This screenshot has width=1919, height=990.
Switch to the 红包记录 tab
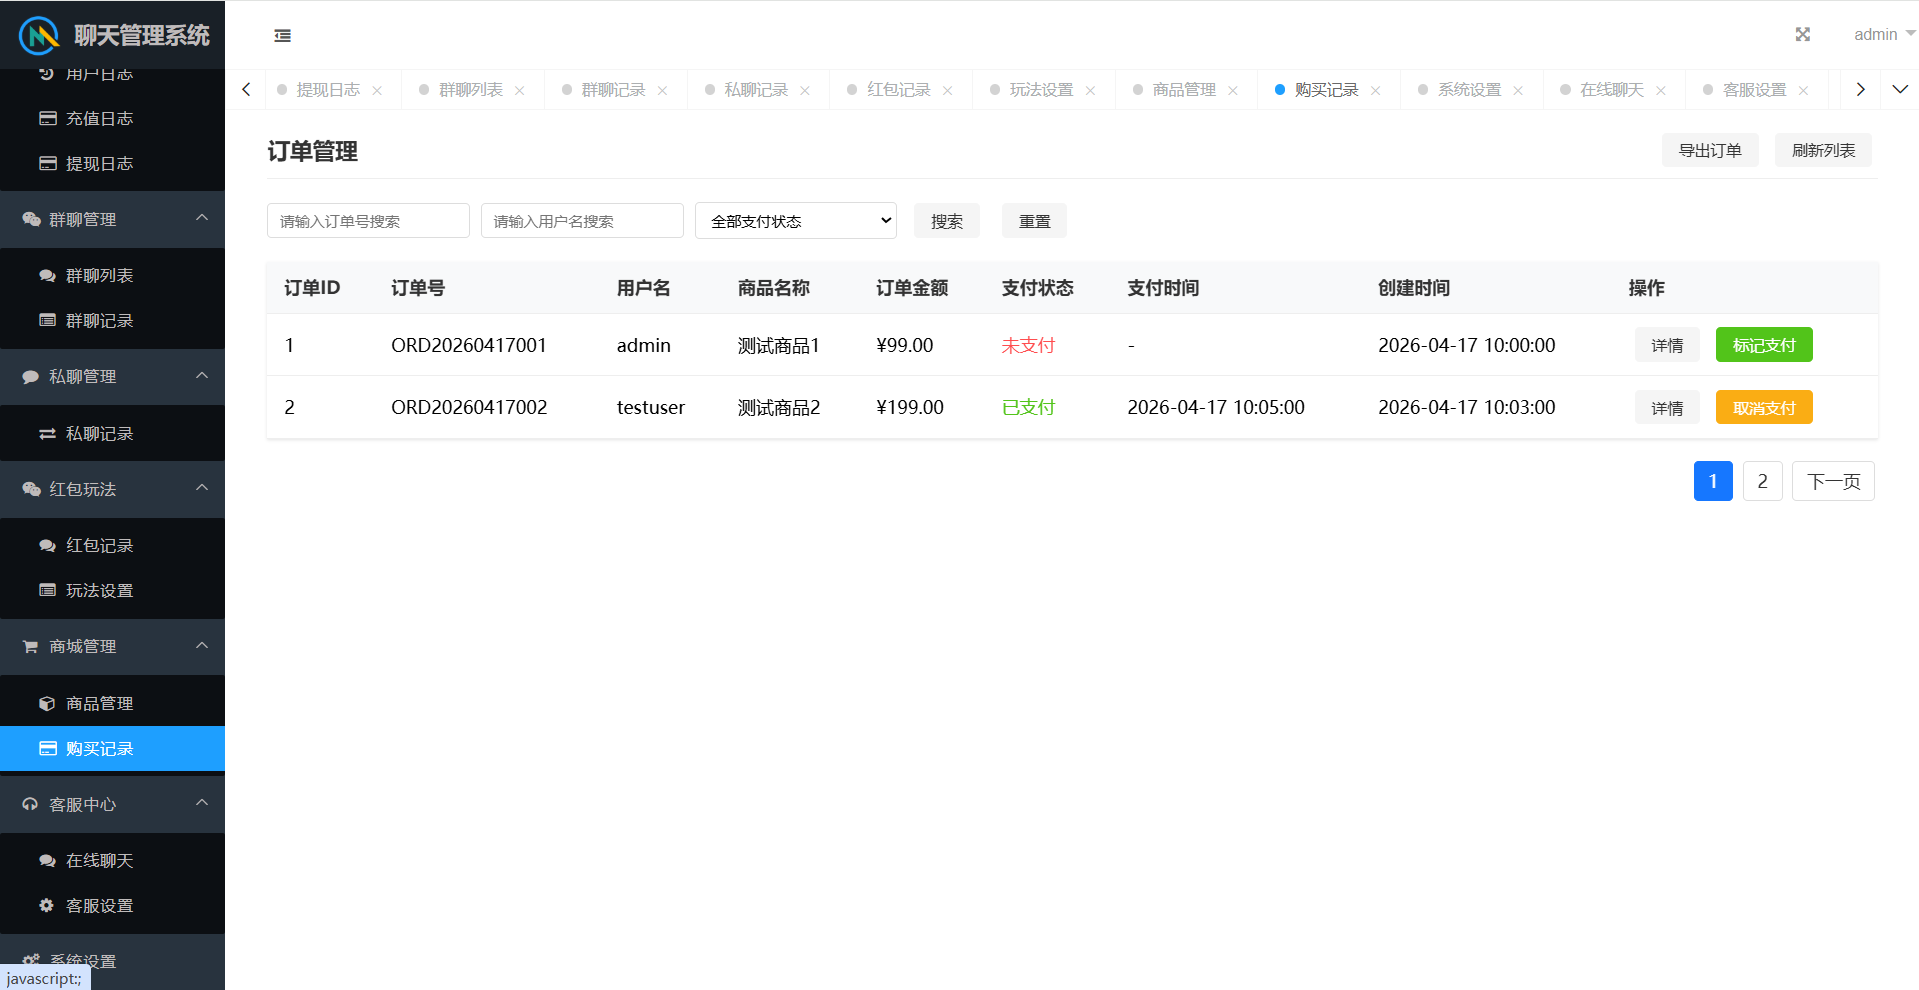[898, 90]
